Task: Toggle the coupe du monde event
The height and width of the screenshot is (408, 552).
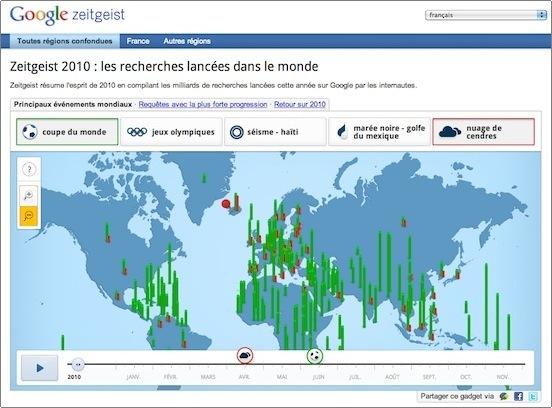Action: 67,132
